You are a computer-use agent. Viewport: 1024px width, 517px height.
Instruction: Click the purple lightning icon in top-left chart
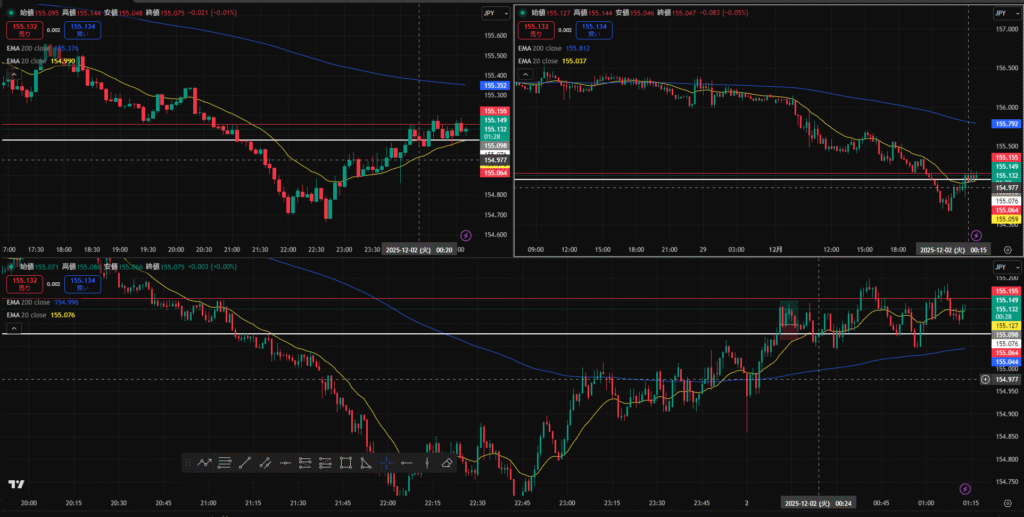(x=465, y=235)
